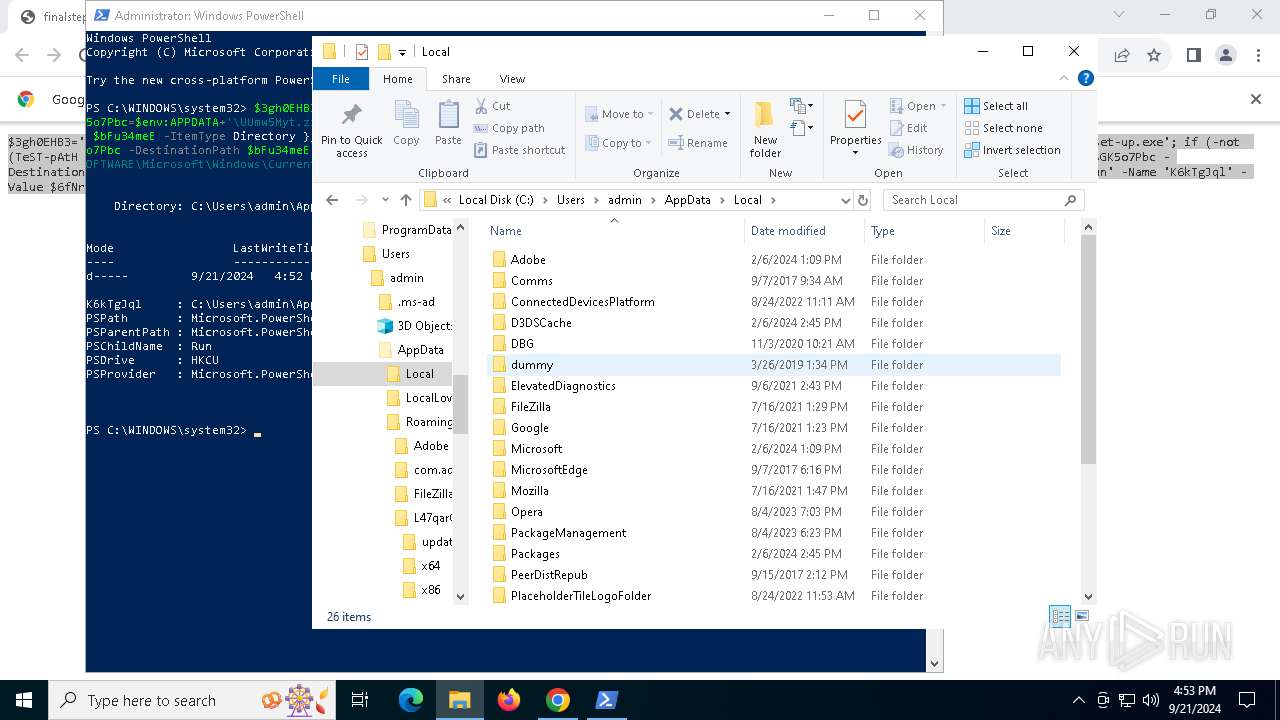Click Users in the address breadcrumb
Screen dimensions: 1280x720
571,200
